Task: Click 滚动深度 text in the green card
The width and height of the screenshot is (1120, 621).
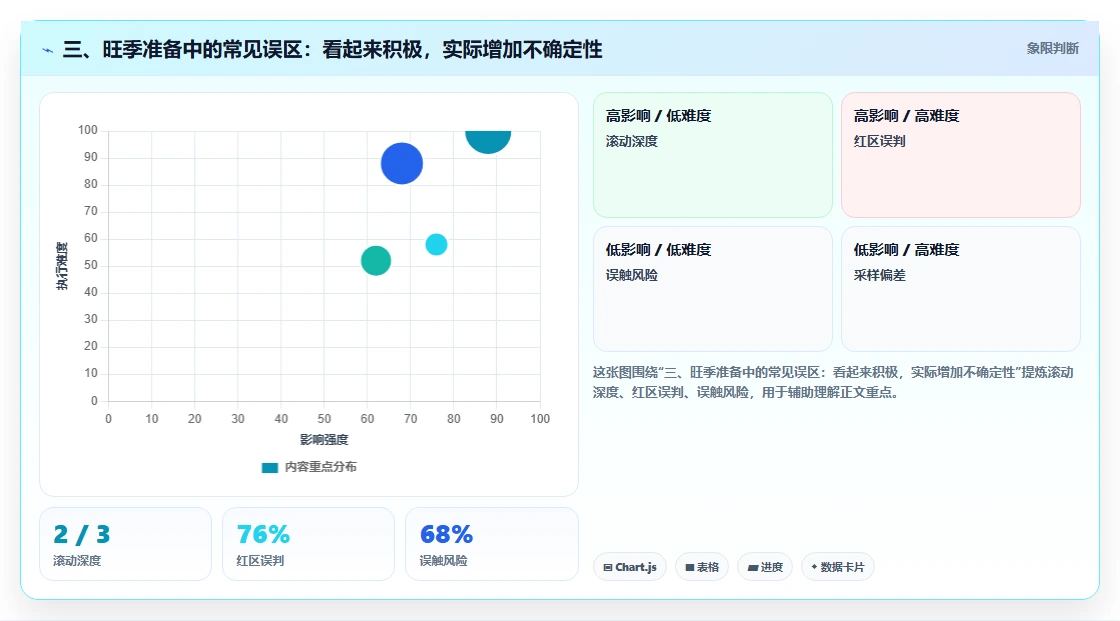Action: point(631,141)
